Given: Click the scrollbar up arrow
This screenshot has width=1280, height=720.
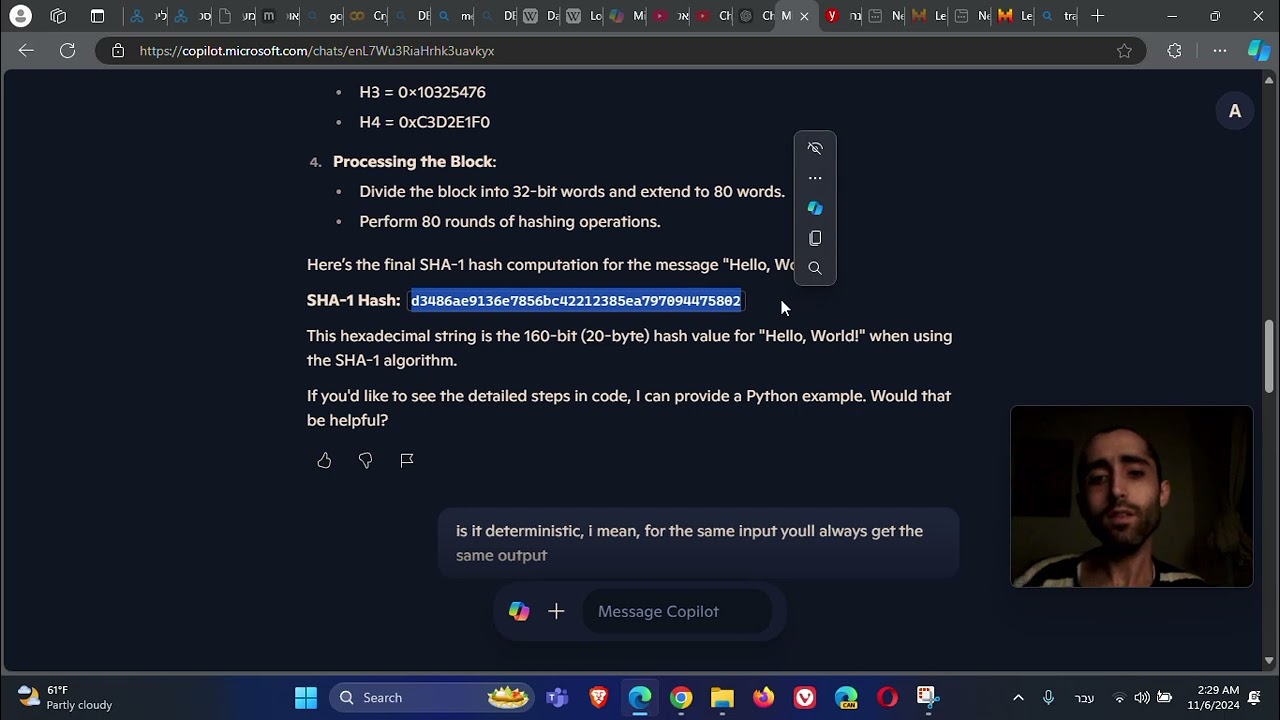Looking at the screenshot, I should (1270, 80).
